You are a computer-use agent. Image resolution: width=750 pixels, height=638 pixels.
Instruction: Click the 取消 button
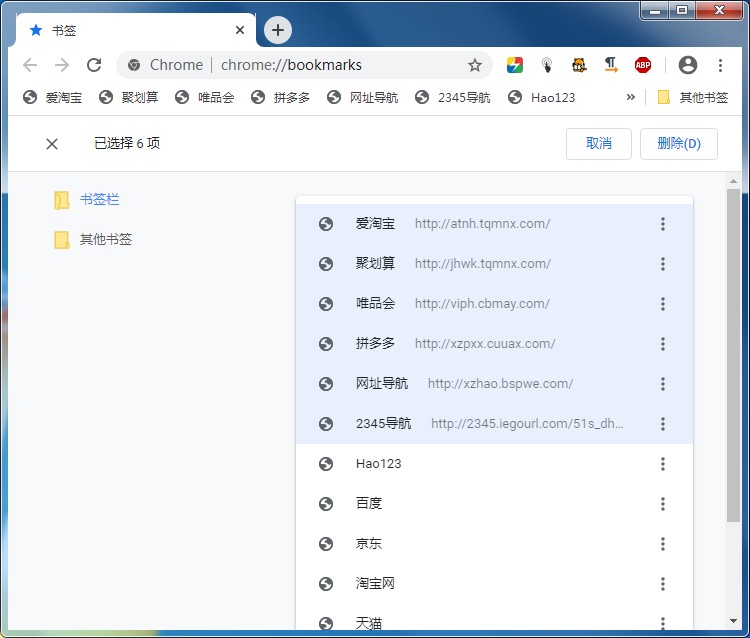(598, 143)
